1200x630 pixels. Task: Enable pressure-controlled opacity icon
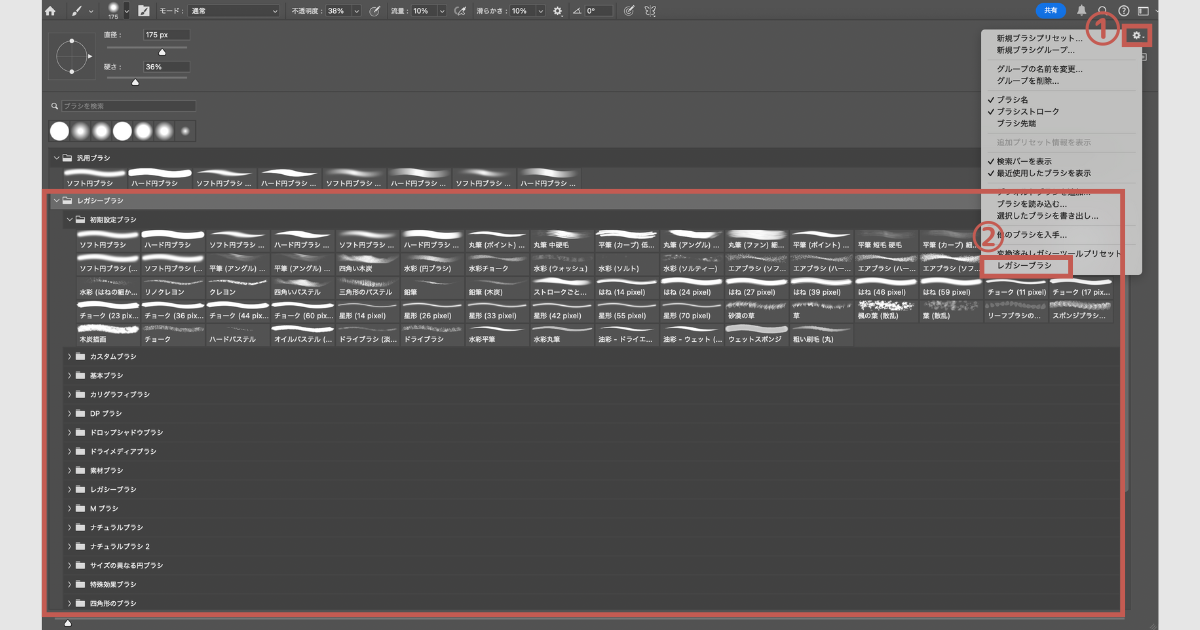pos(372,11)
